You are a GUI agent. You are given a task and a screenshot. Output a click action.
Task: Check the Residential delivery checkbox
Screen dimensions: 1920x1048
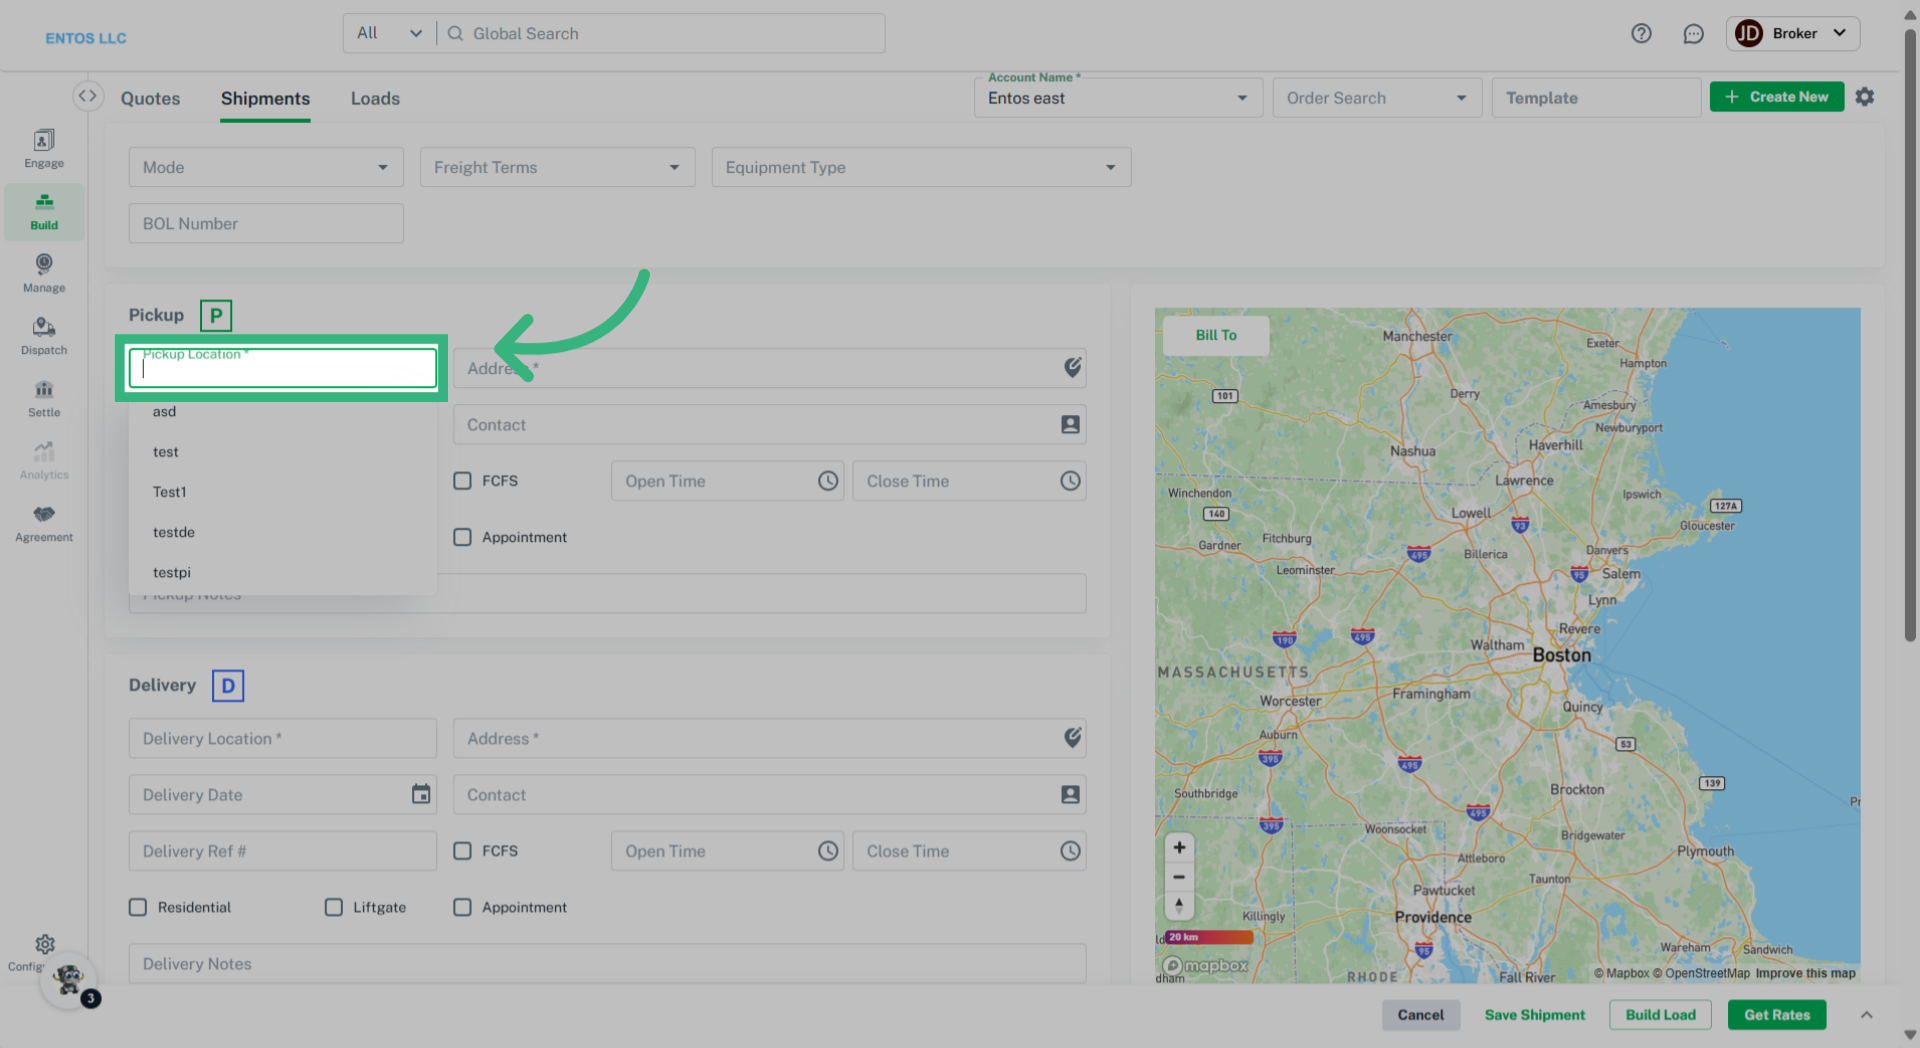pos(138,907)
